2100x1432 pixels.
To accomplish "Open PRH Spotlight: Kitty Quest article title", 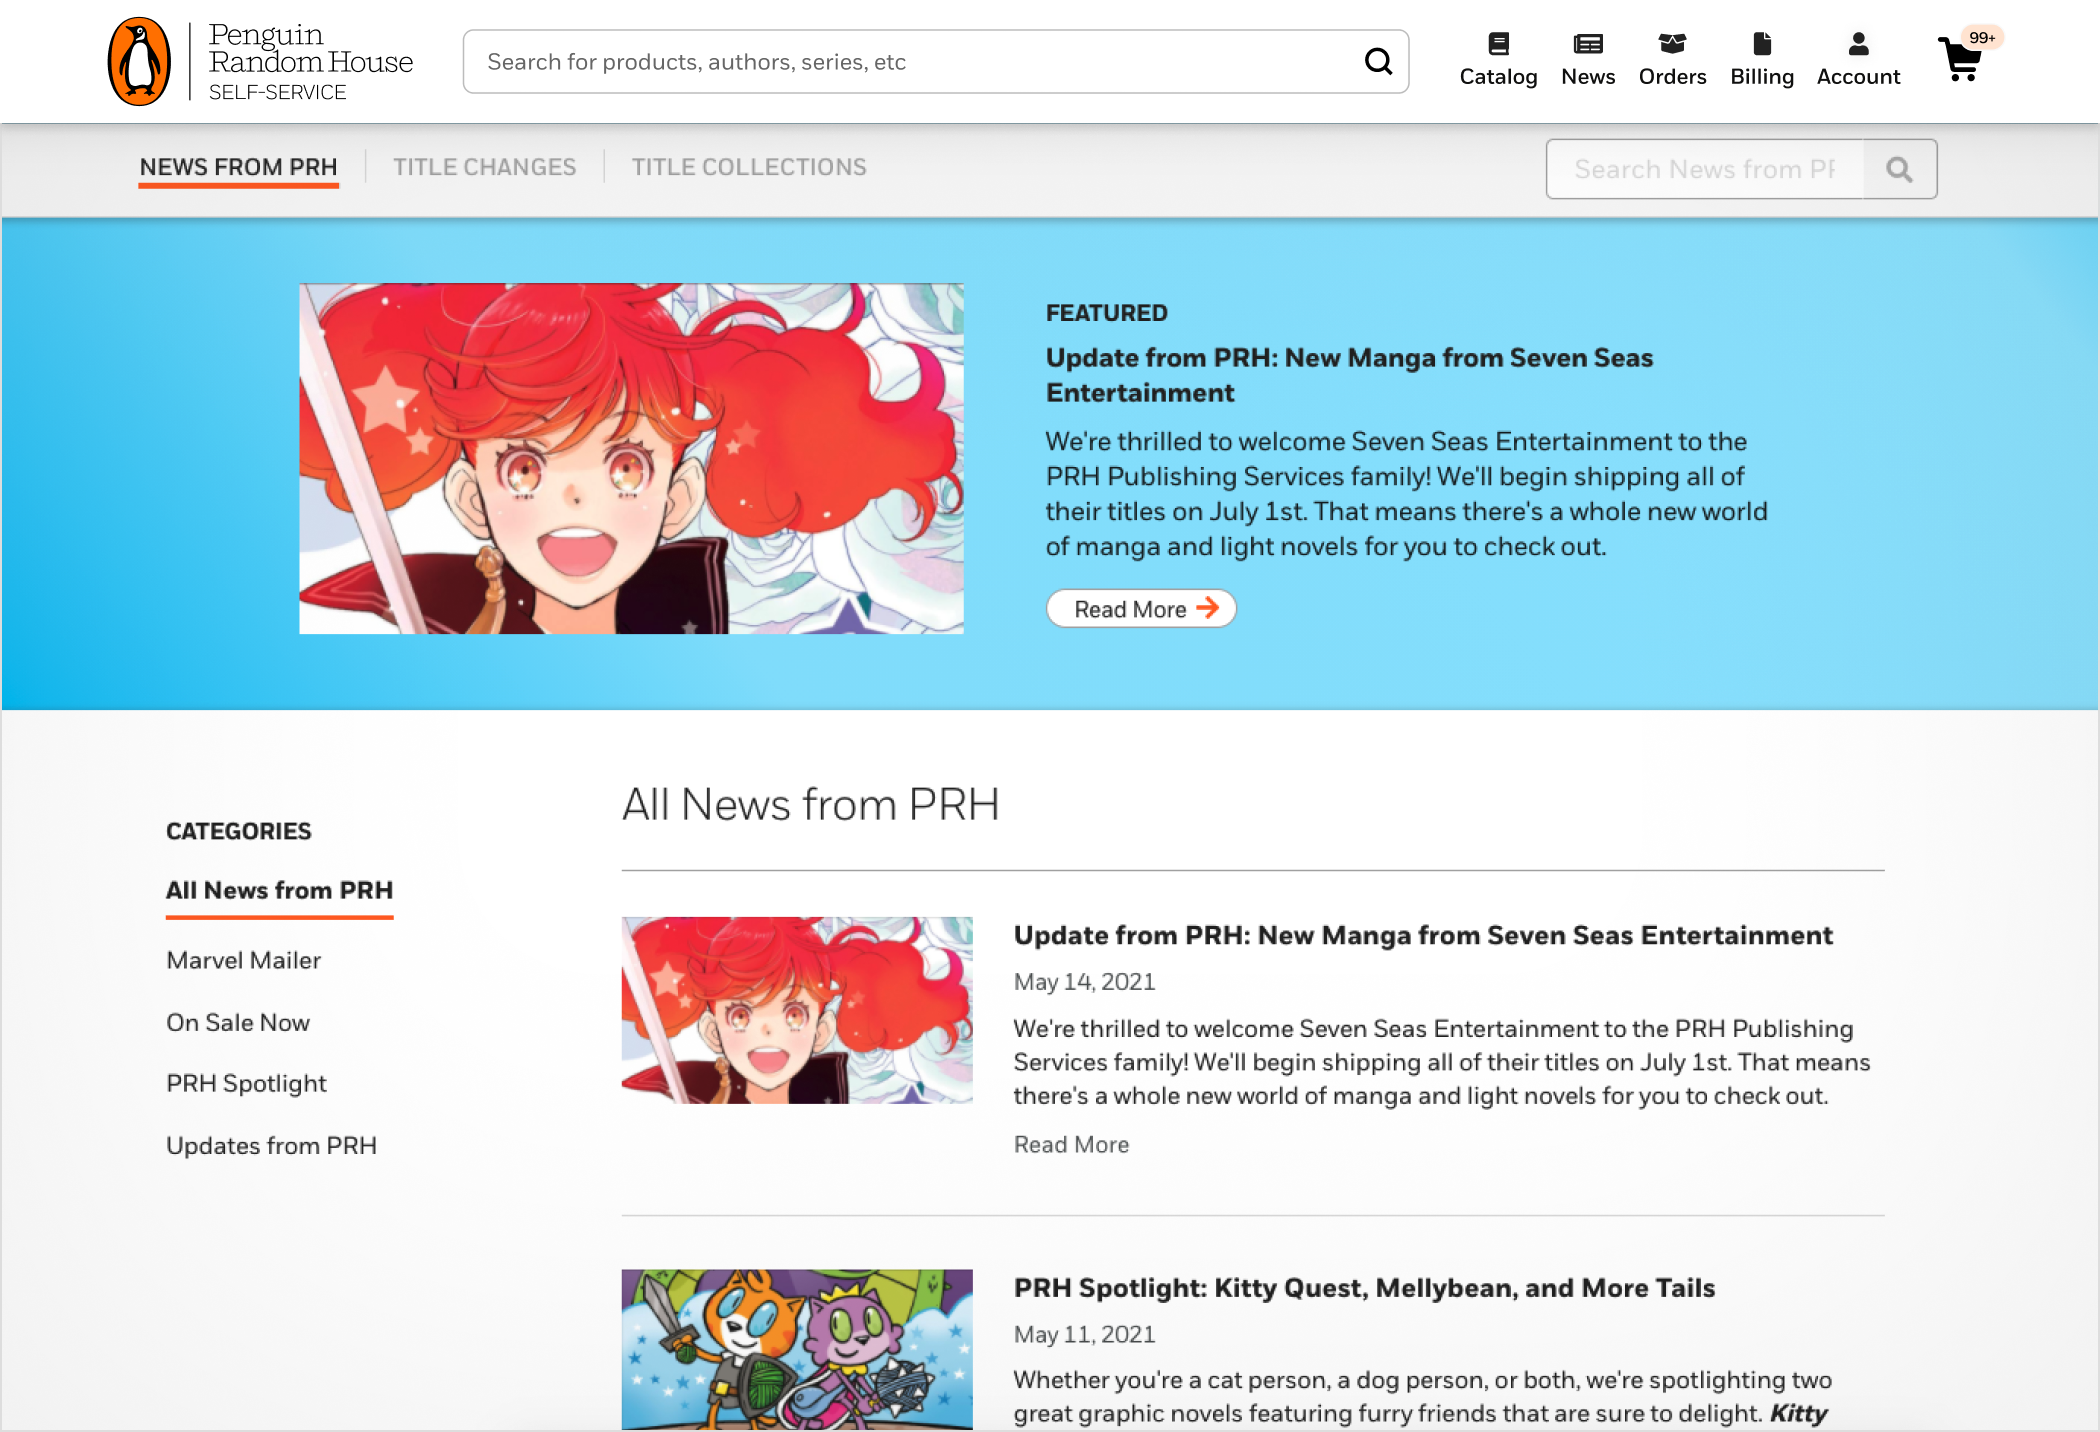I will 1364,1288.
